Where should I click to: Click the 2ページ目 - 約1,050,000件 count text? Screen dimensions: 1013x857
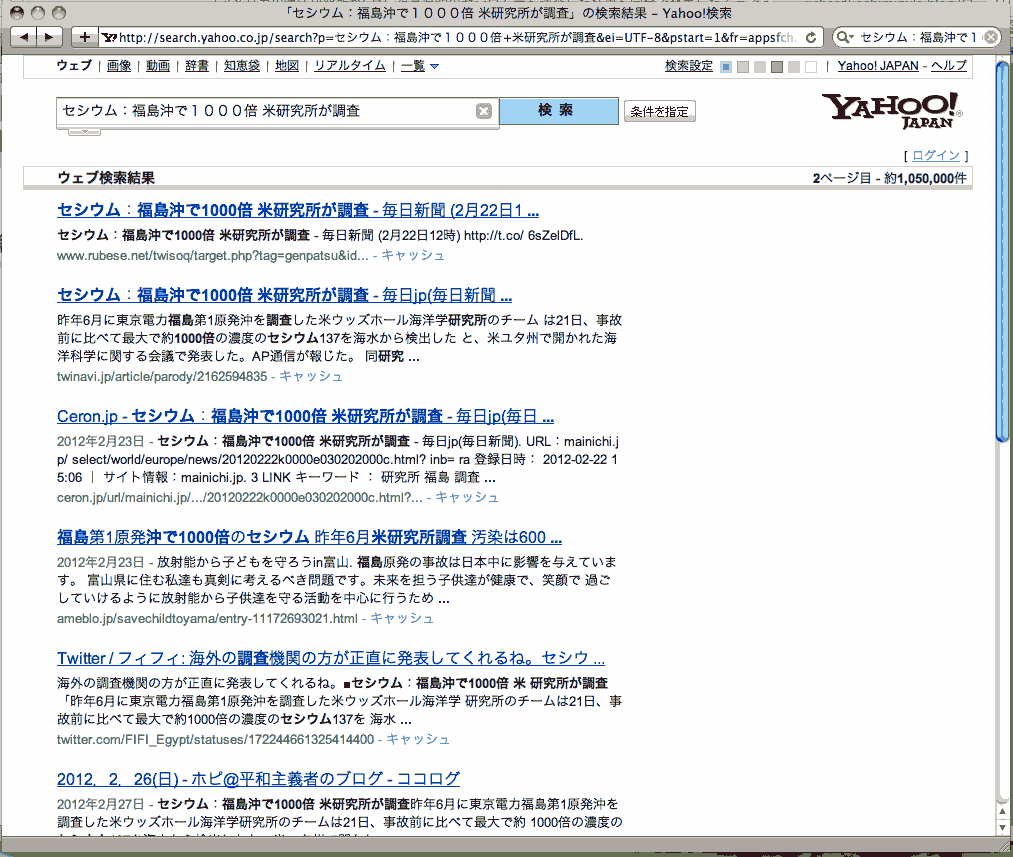click(890, 178)
